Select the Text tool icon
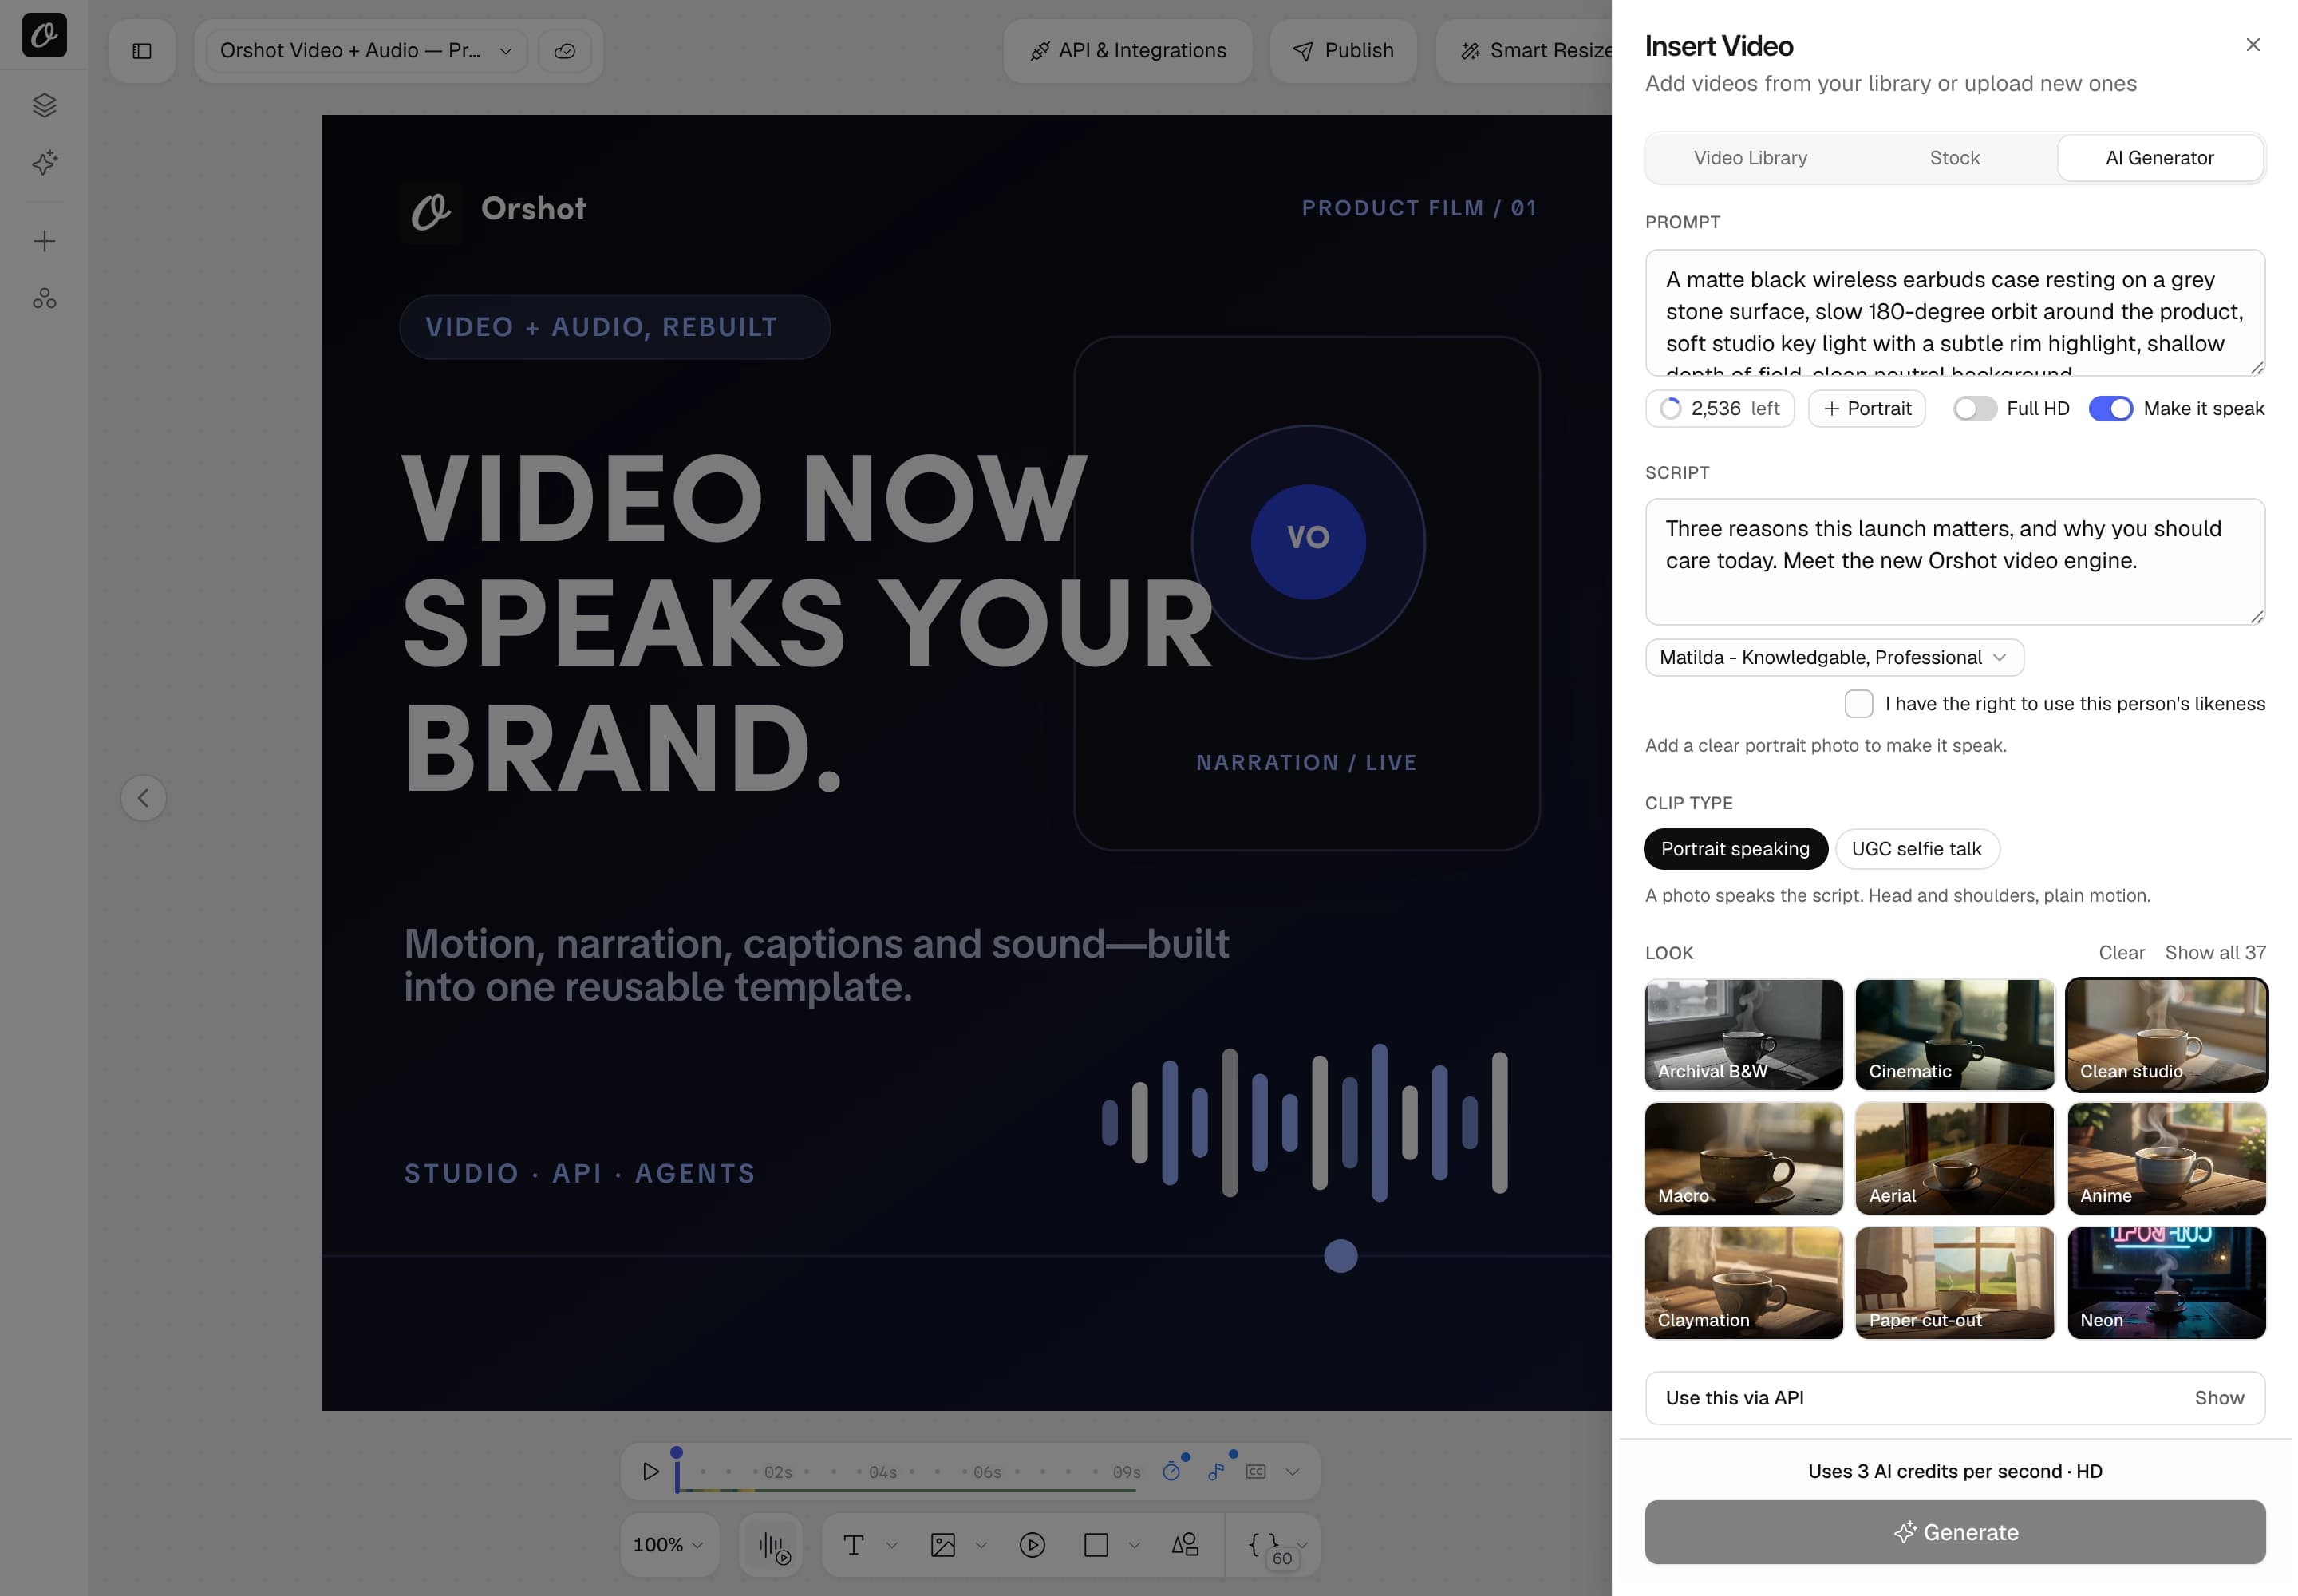Image resolution: width=2298 pixels, height=1596 pixels. click(853, 1545)
